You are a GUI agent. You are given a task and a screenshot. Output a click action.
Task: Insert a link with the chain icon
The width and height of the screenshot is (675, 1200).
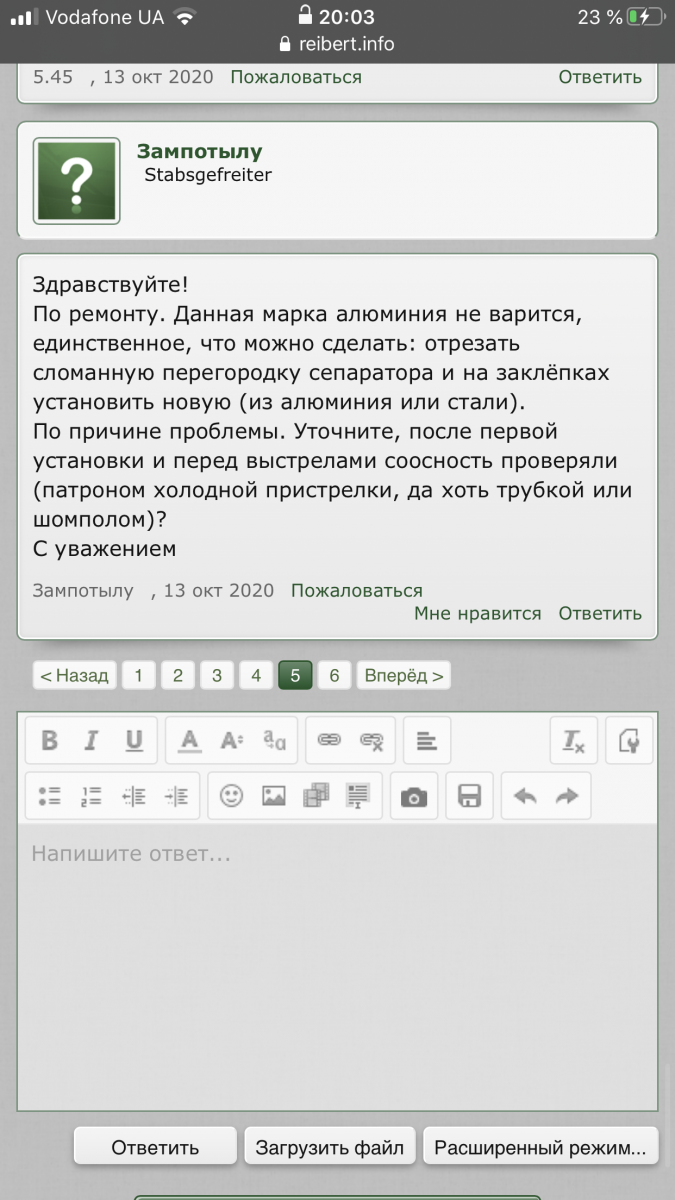[x=329, y=741]
